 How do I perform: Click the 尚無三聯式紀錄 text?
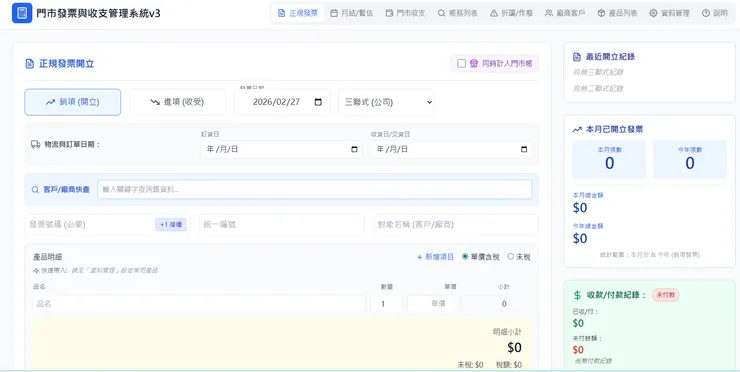598,72
